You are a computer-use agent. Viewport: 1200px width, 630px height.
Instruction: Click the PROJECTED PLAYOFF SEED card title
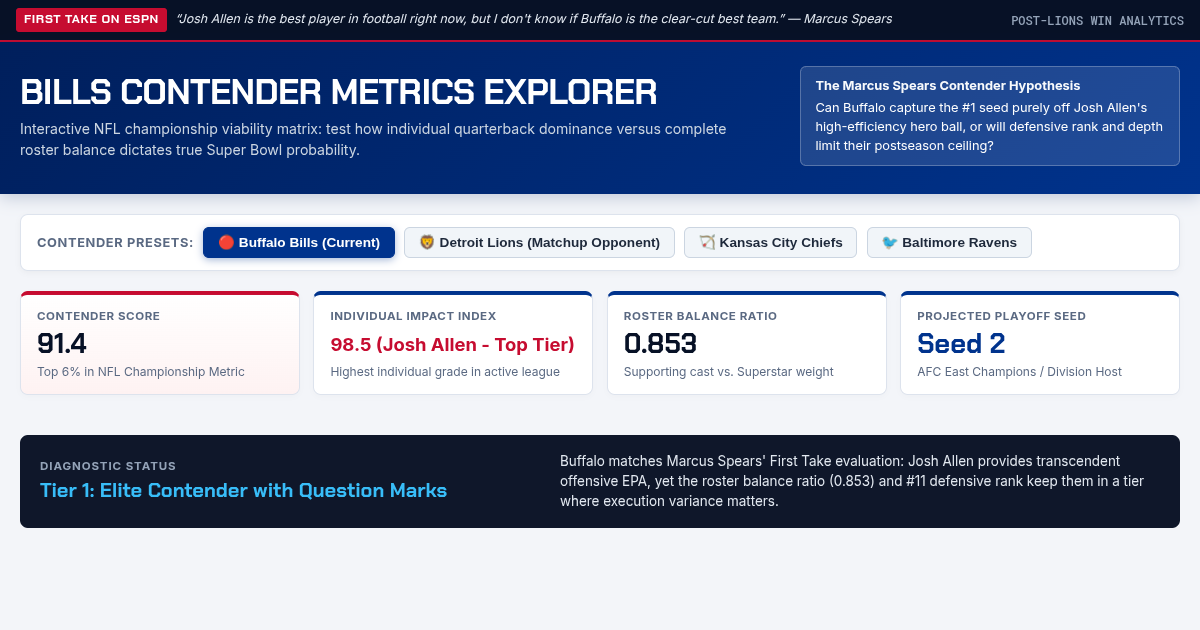[1001, 316]
